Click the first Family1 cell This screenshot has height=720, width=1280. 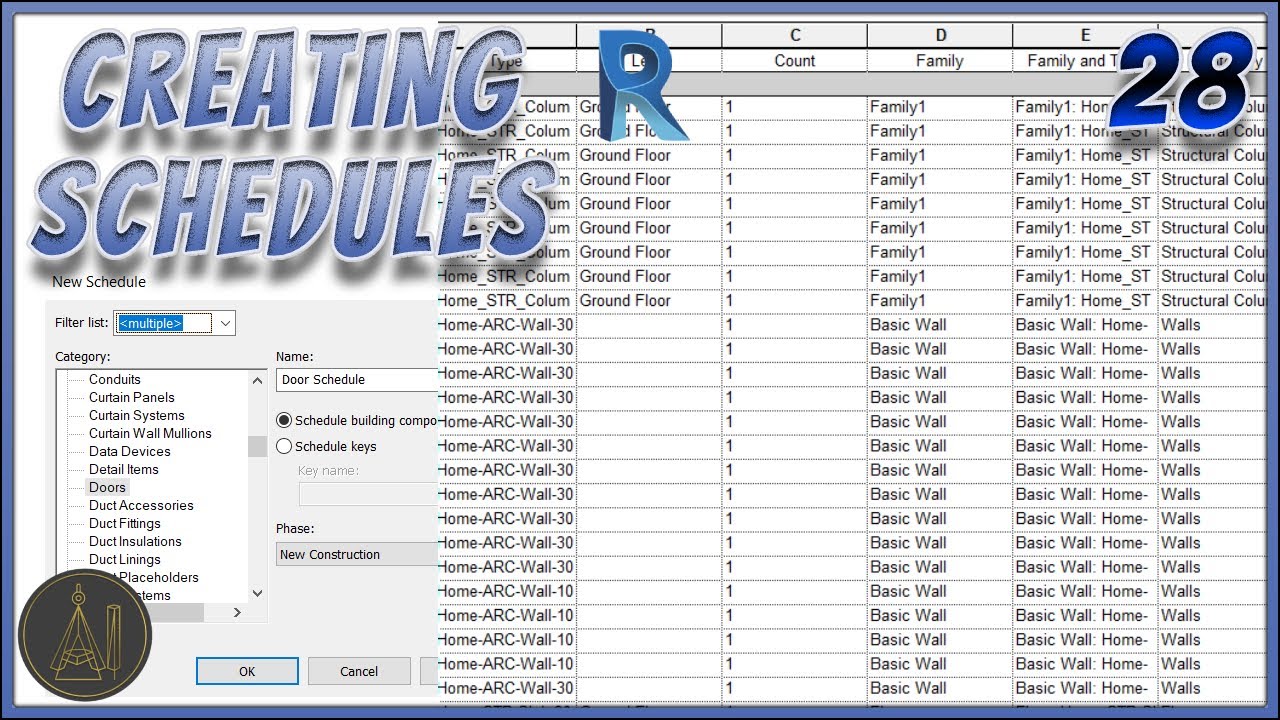940,107
